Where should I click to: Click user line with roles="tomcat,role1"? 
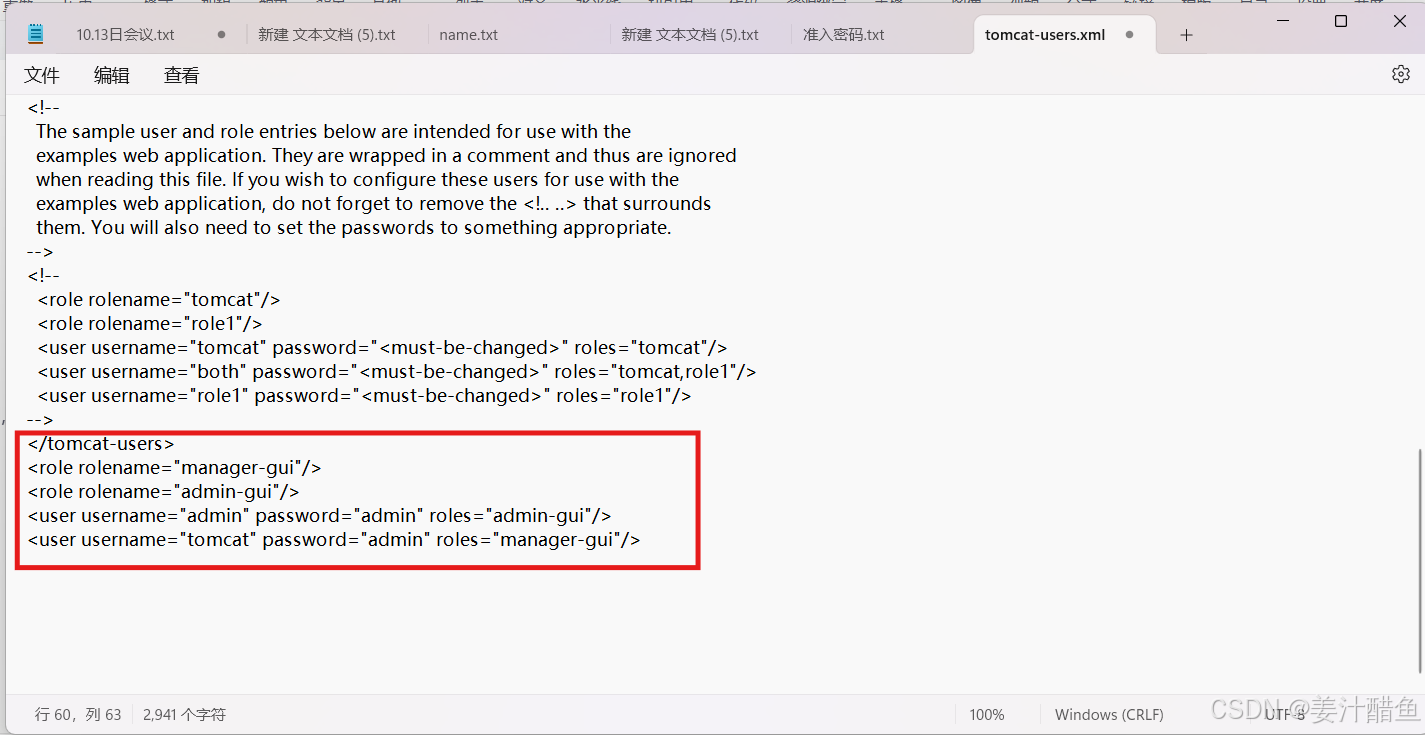(x=397, y=372)
